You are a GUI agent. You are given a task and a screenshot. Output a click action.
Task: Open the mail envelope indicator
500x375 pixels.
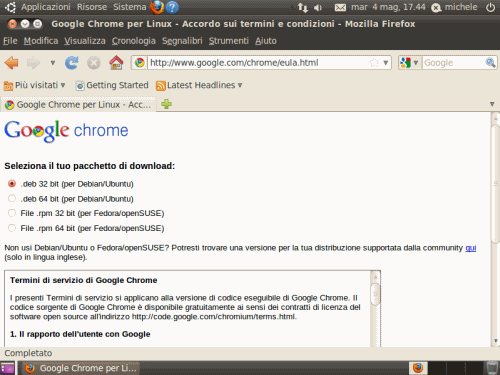[340, 7]
